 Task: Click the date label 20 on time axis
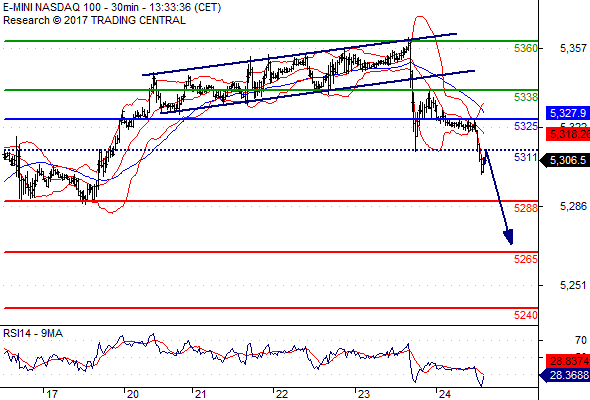click(x=132, y=394)
